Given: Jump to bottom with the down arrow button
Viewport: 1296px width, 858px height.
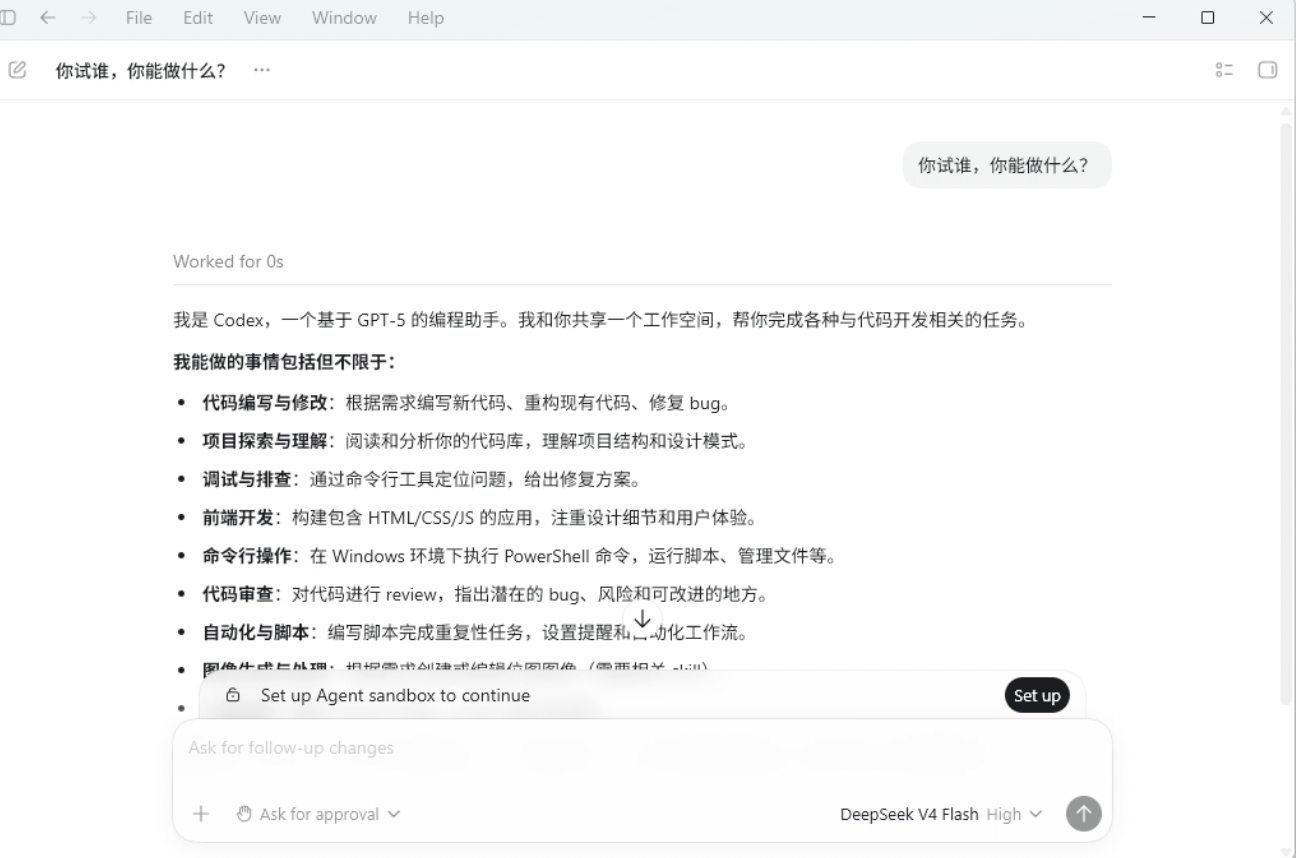Looking at the screenshot, I should point(643,620).
